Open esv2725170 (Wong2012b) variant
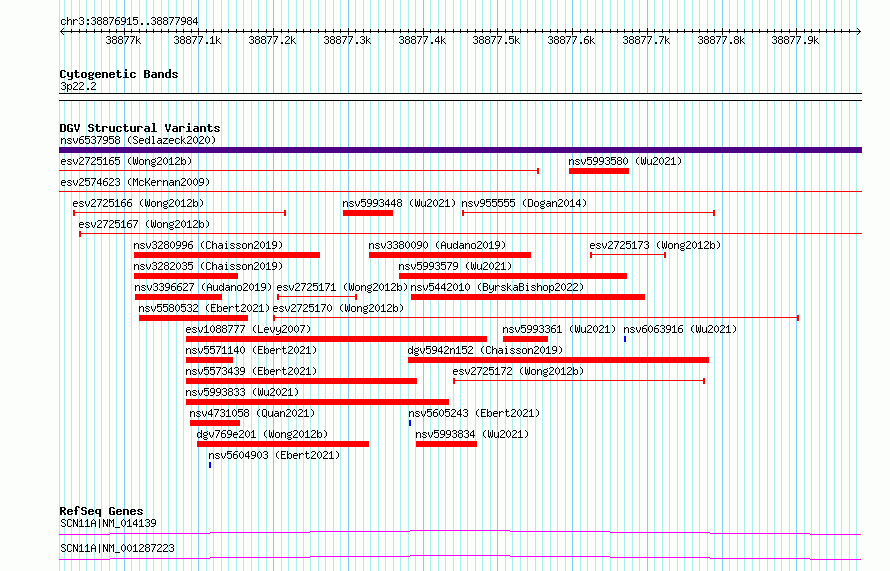This screenshot has height=571, width=890. (x=339, y=308)
